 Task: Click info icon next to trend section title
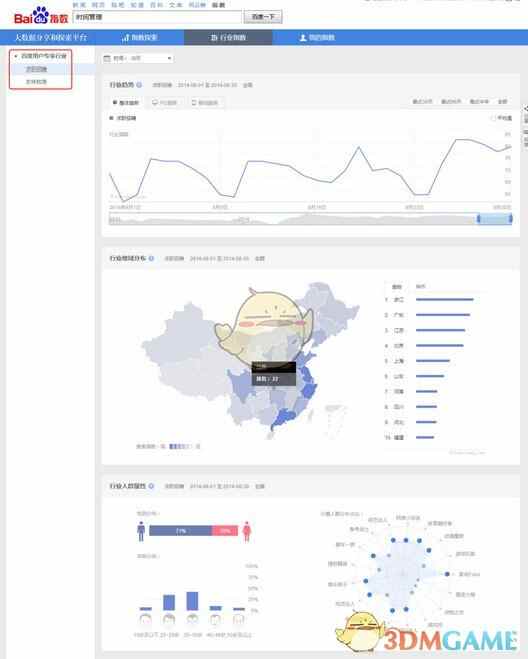point(139,85)
